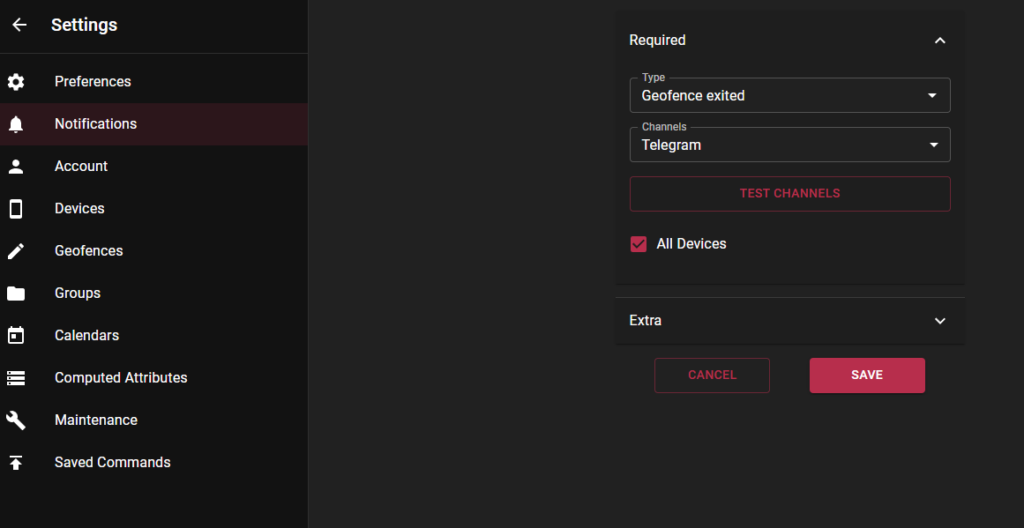1024x528 pixels.
Task: Save the notification settings
Action: pyautogui.click(x=867, y=375)
